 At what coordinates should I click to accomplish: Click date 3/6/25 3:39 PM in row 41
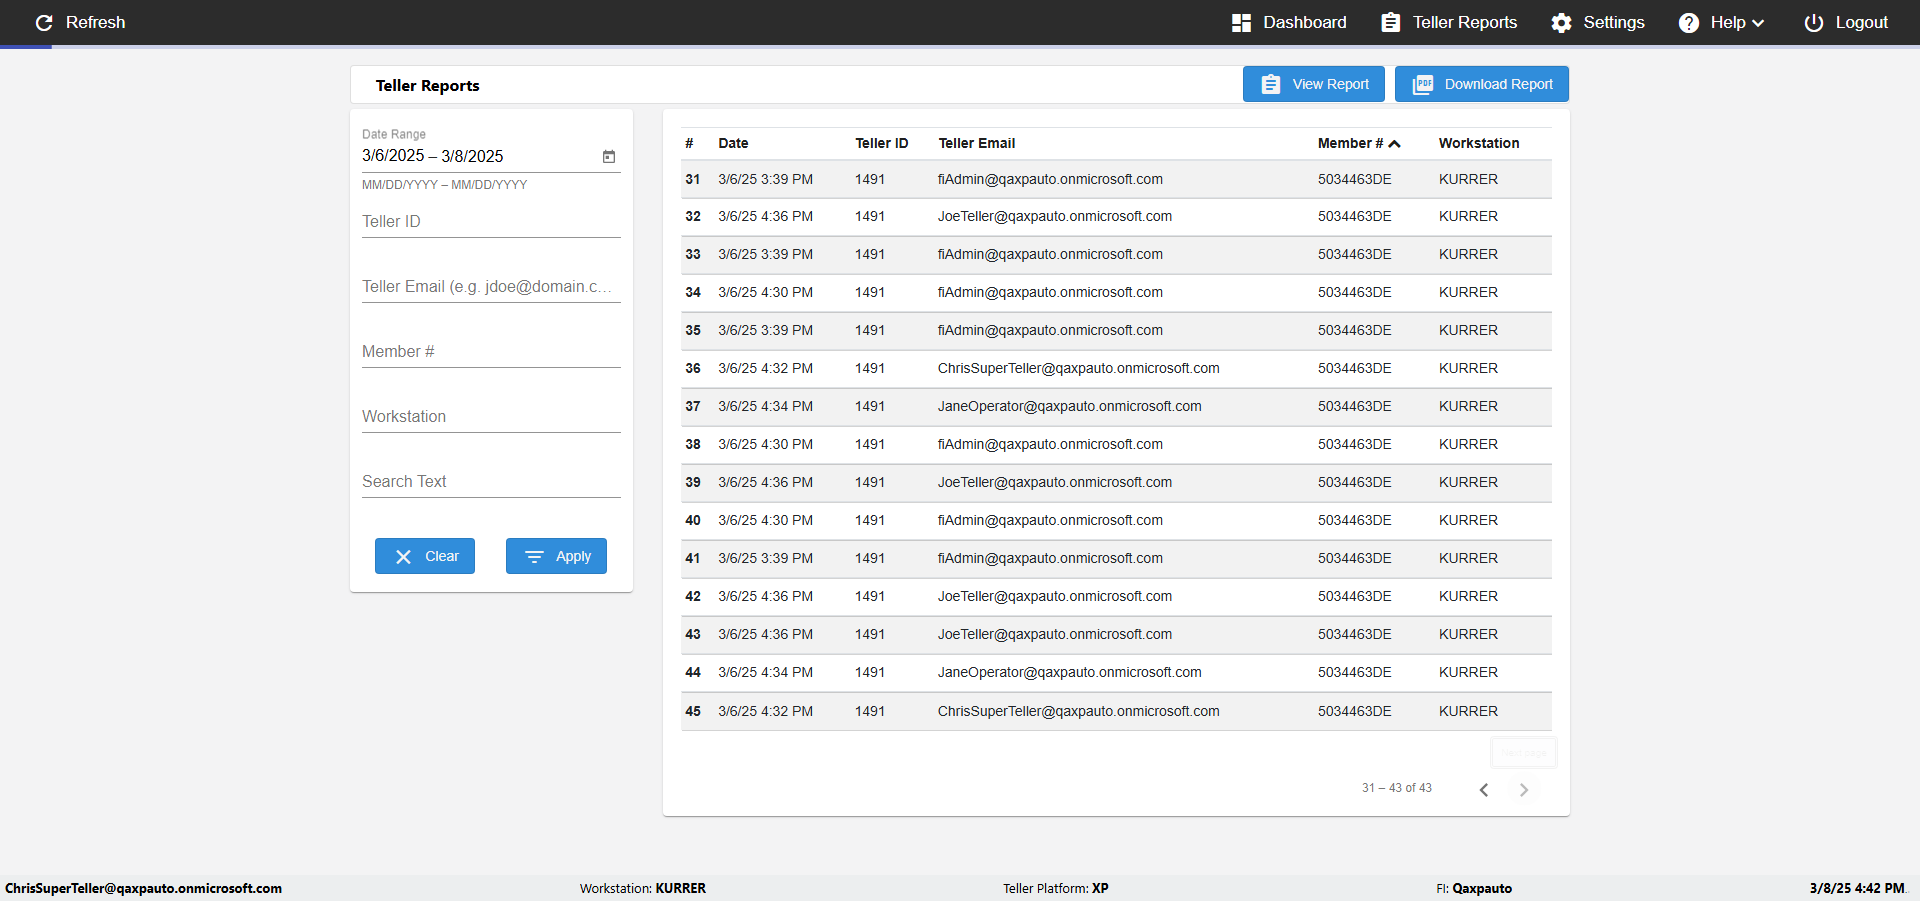click(x=765, y=558)
